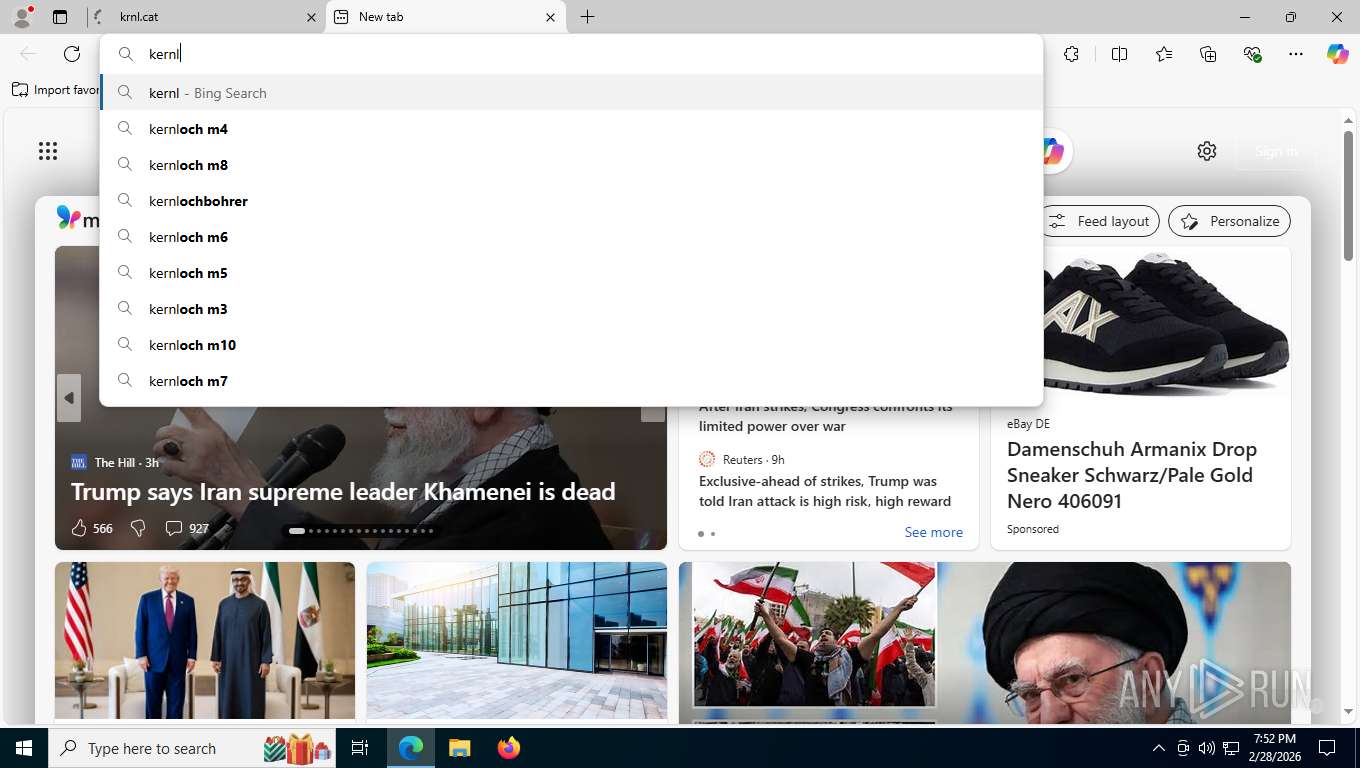Go to previous news slide arrow
Image resolution: width=1360 pixels, height=768 pixels.
pyautogui.click(x=68, y=398)
